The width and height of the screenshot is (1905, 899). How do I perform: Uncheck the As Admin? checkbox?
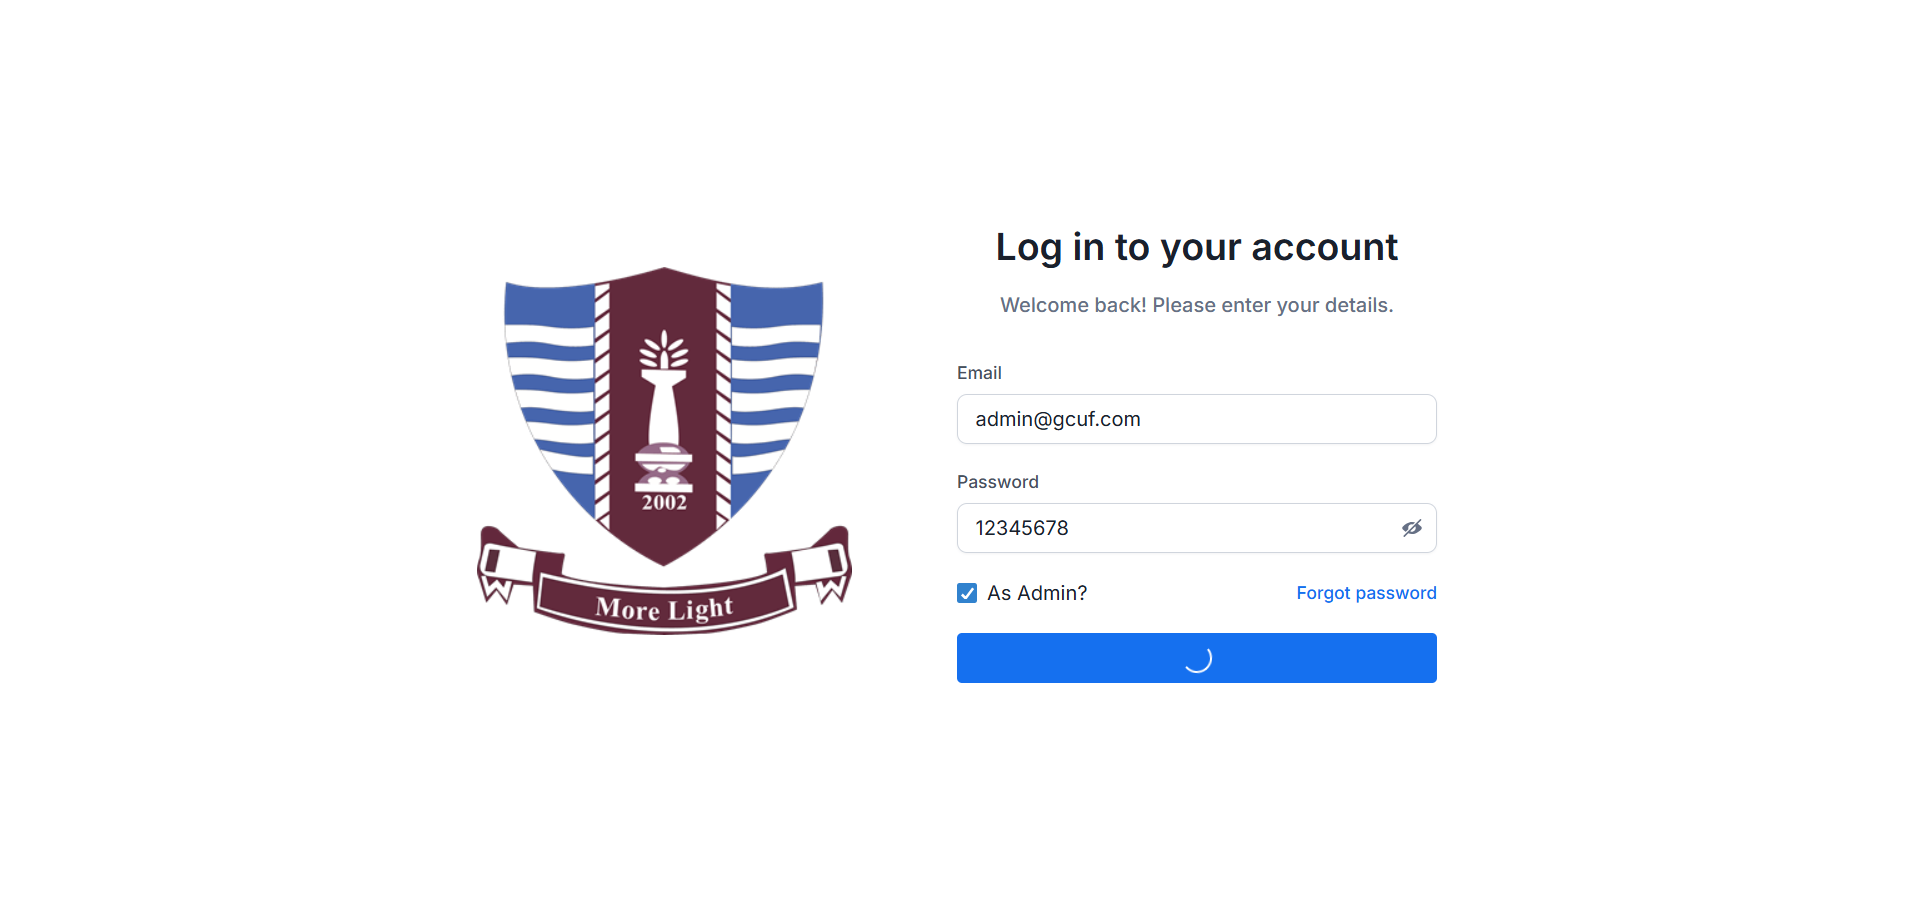(x=967, y=593)
